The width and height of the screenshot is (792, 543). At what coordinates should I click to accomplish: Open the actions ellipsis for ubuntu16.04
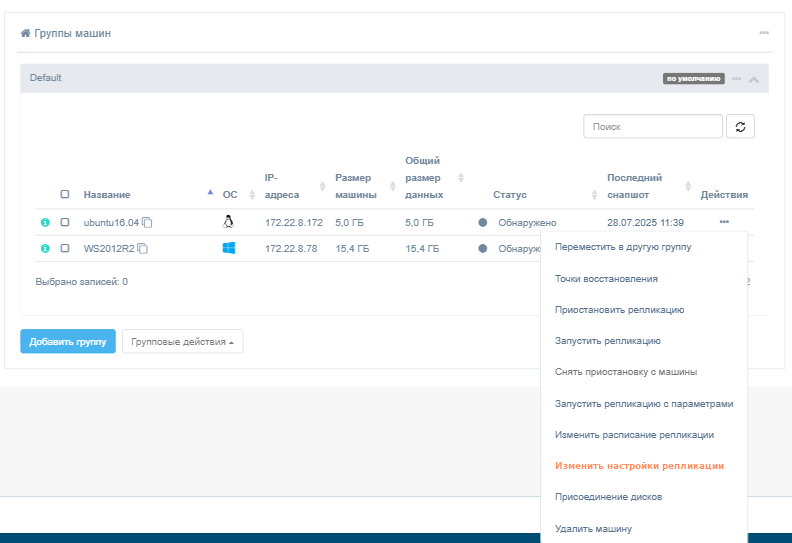(x=724, y=221)
